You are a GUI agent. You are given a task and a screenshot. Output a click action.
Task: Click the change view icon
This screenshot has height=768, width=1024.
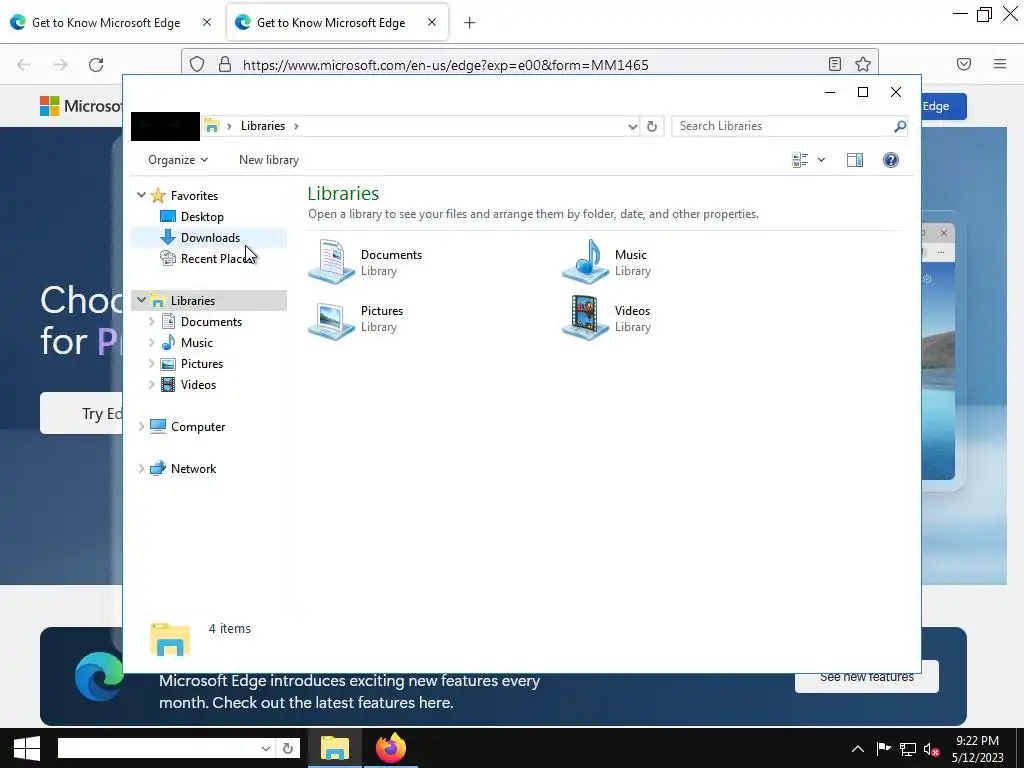[x=800, y=160]
